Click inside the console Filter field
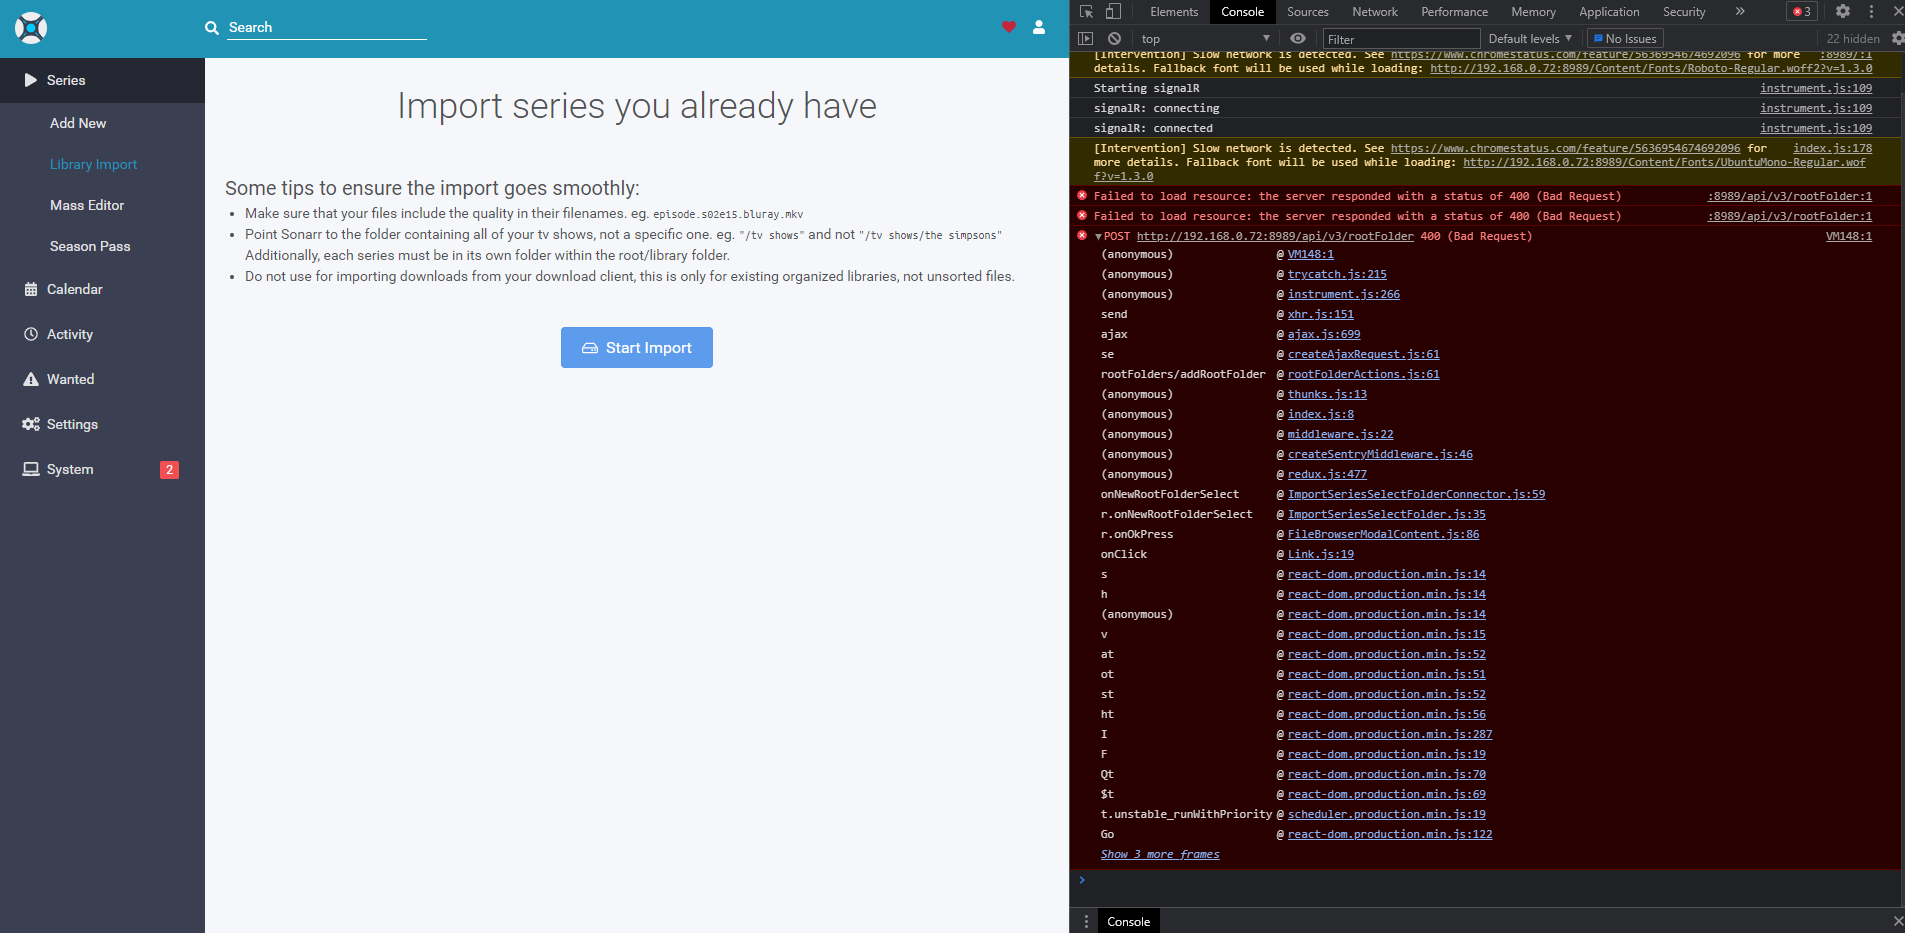This screenshot has width=1905, height=933. pos(1400,38)
